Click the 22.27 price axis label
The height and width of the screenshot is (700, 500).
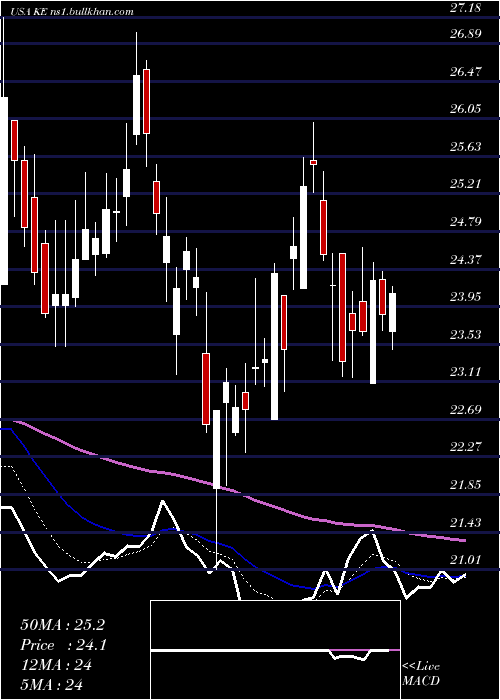coord(466,447)
